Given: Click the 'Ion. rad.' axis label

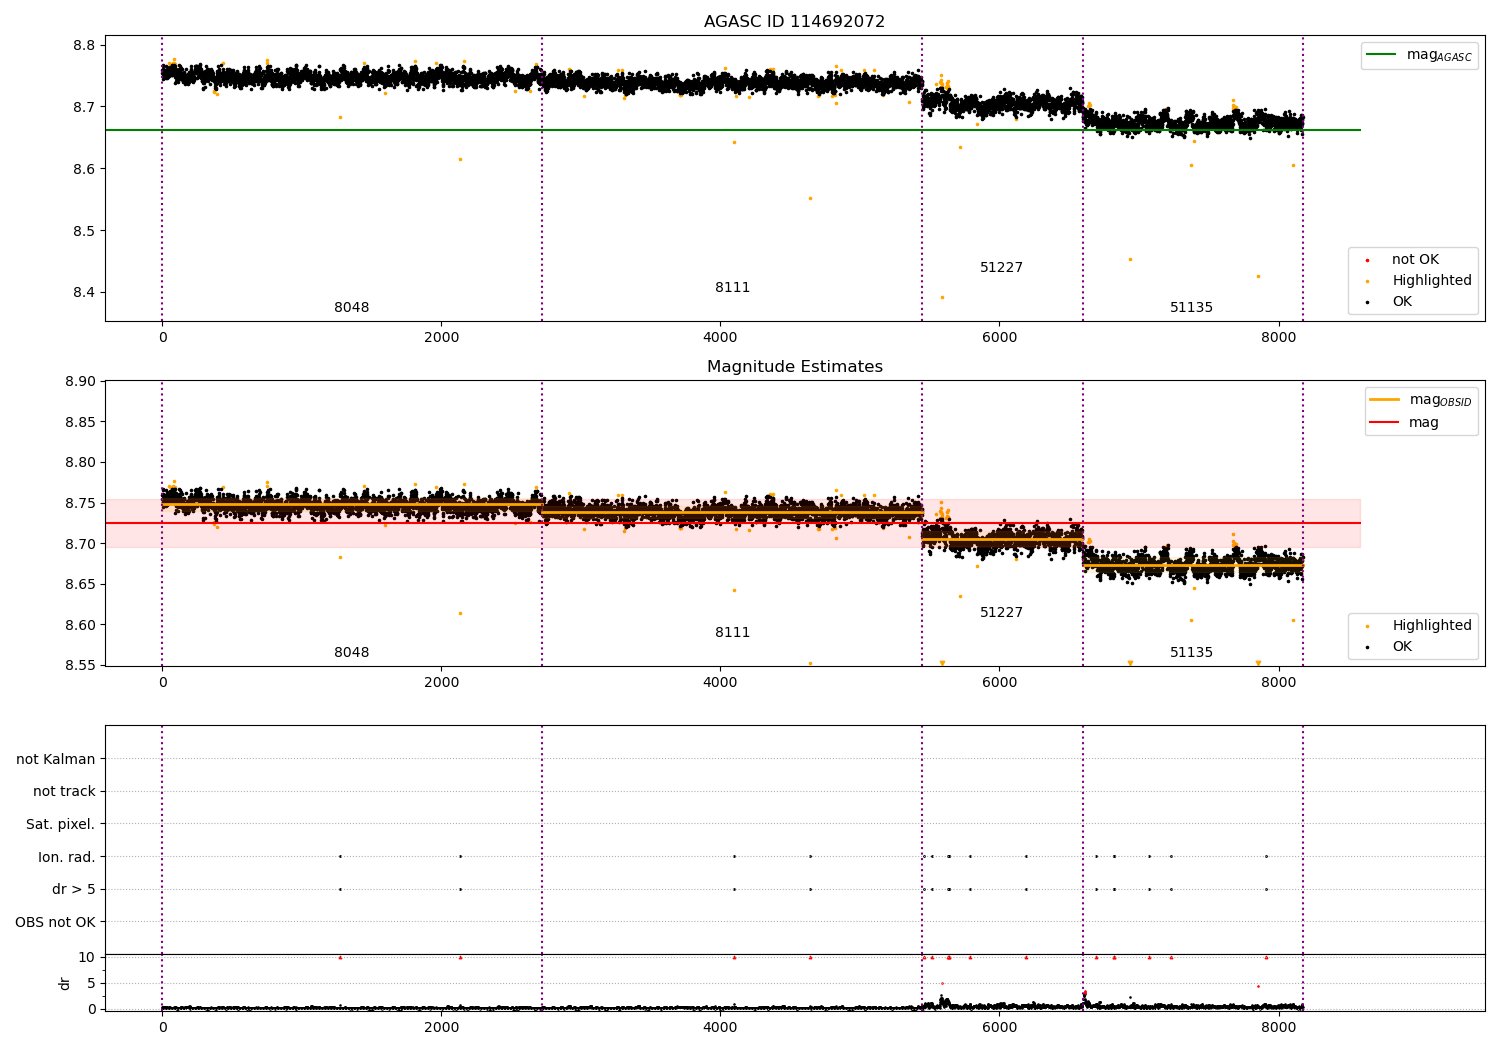Looking at the screenshot, I should point(66,857).
